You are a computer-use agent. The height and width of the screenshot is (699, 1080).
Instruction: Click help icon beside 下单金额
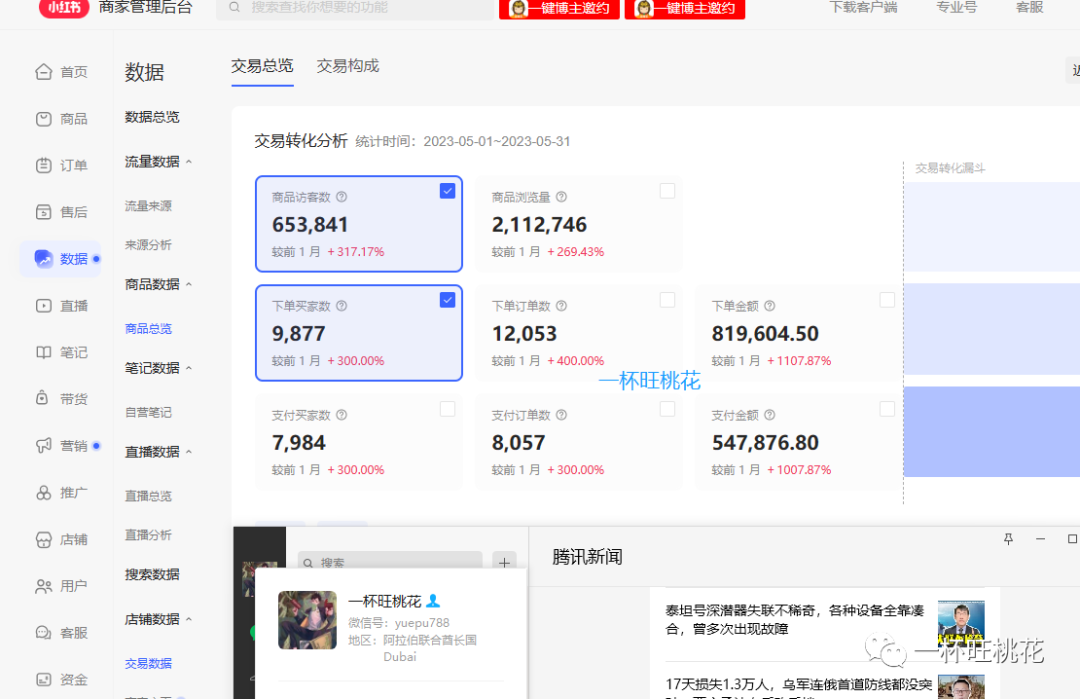(769, 306)
